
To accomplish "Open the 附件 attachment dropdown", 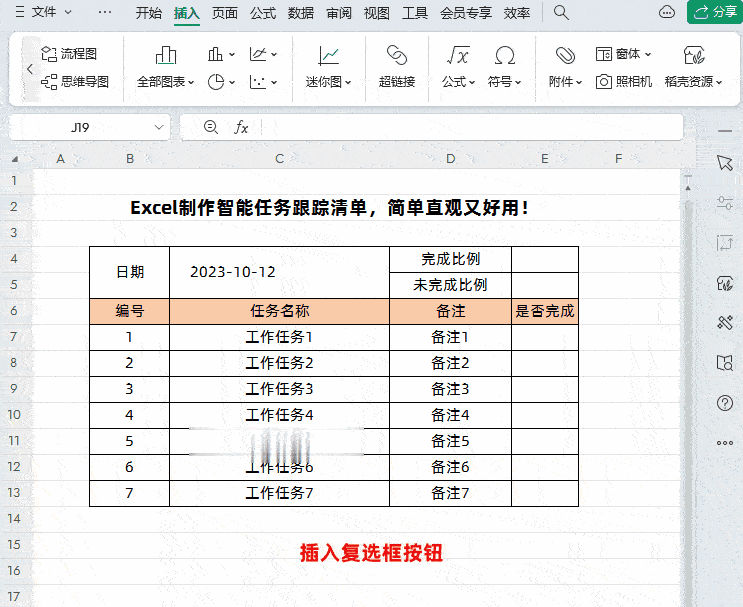I will click(565, 68).
